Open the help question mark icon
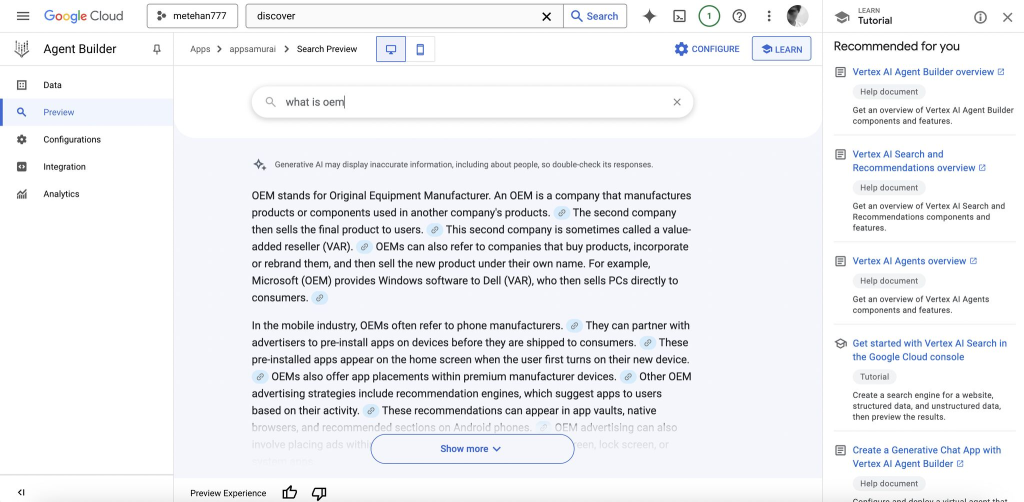The width and height of the screenshot is (1024, 502). coord(739,16)
